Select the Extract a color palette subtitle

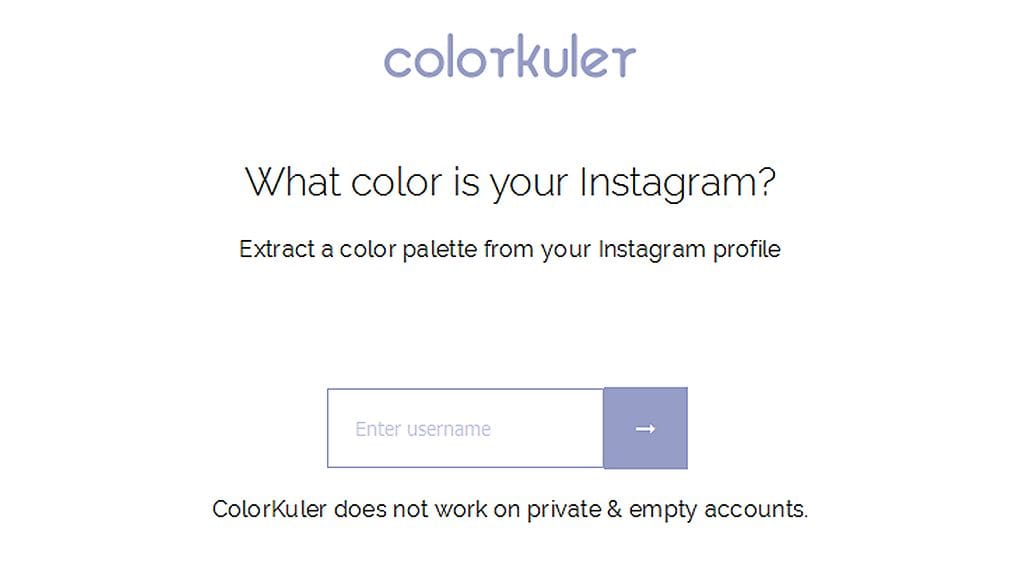click(510, 249)
